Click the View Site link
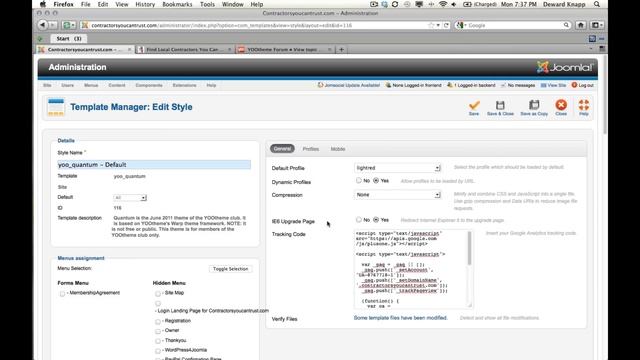Viewport: 640px width, 360px height. pos(553,85)
